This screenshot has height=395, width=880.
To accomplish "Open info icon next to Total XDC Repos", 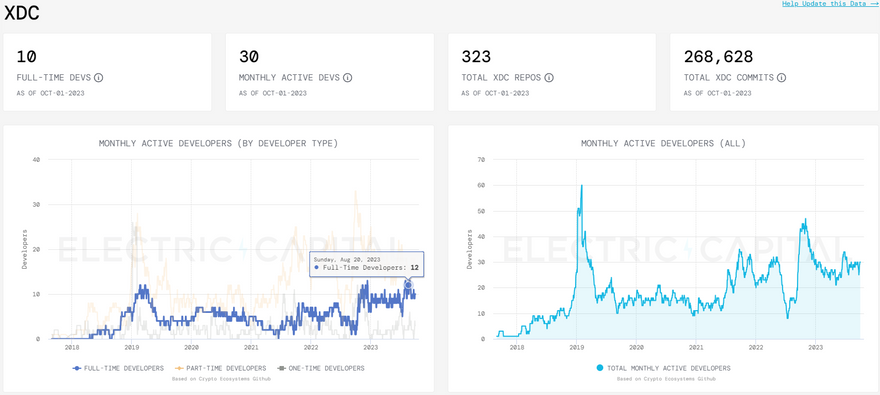I will 549,77.
